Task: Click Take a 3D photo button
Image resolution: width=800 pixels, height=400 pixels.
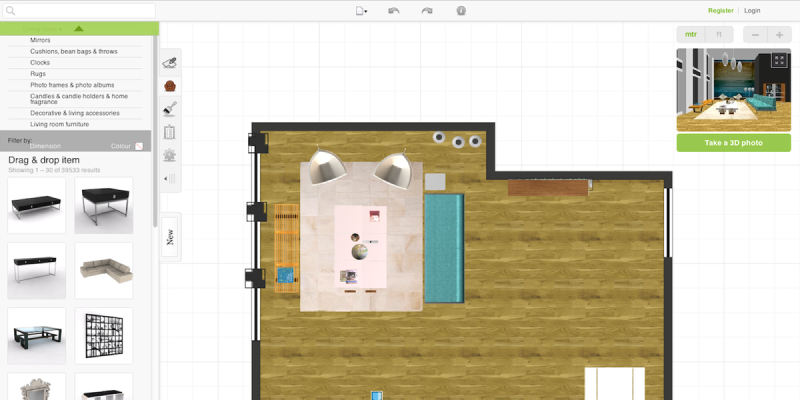Action: coord(734,143)
